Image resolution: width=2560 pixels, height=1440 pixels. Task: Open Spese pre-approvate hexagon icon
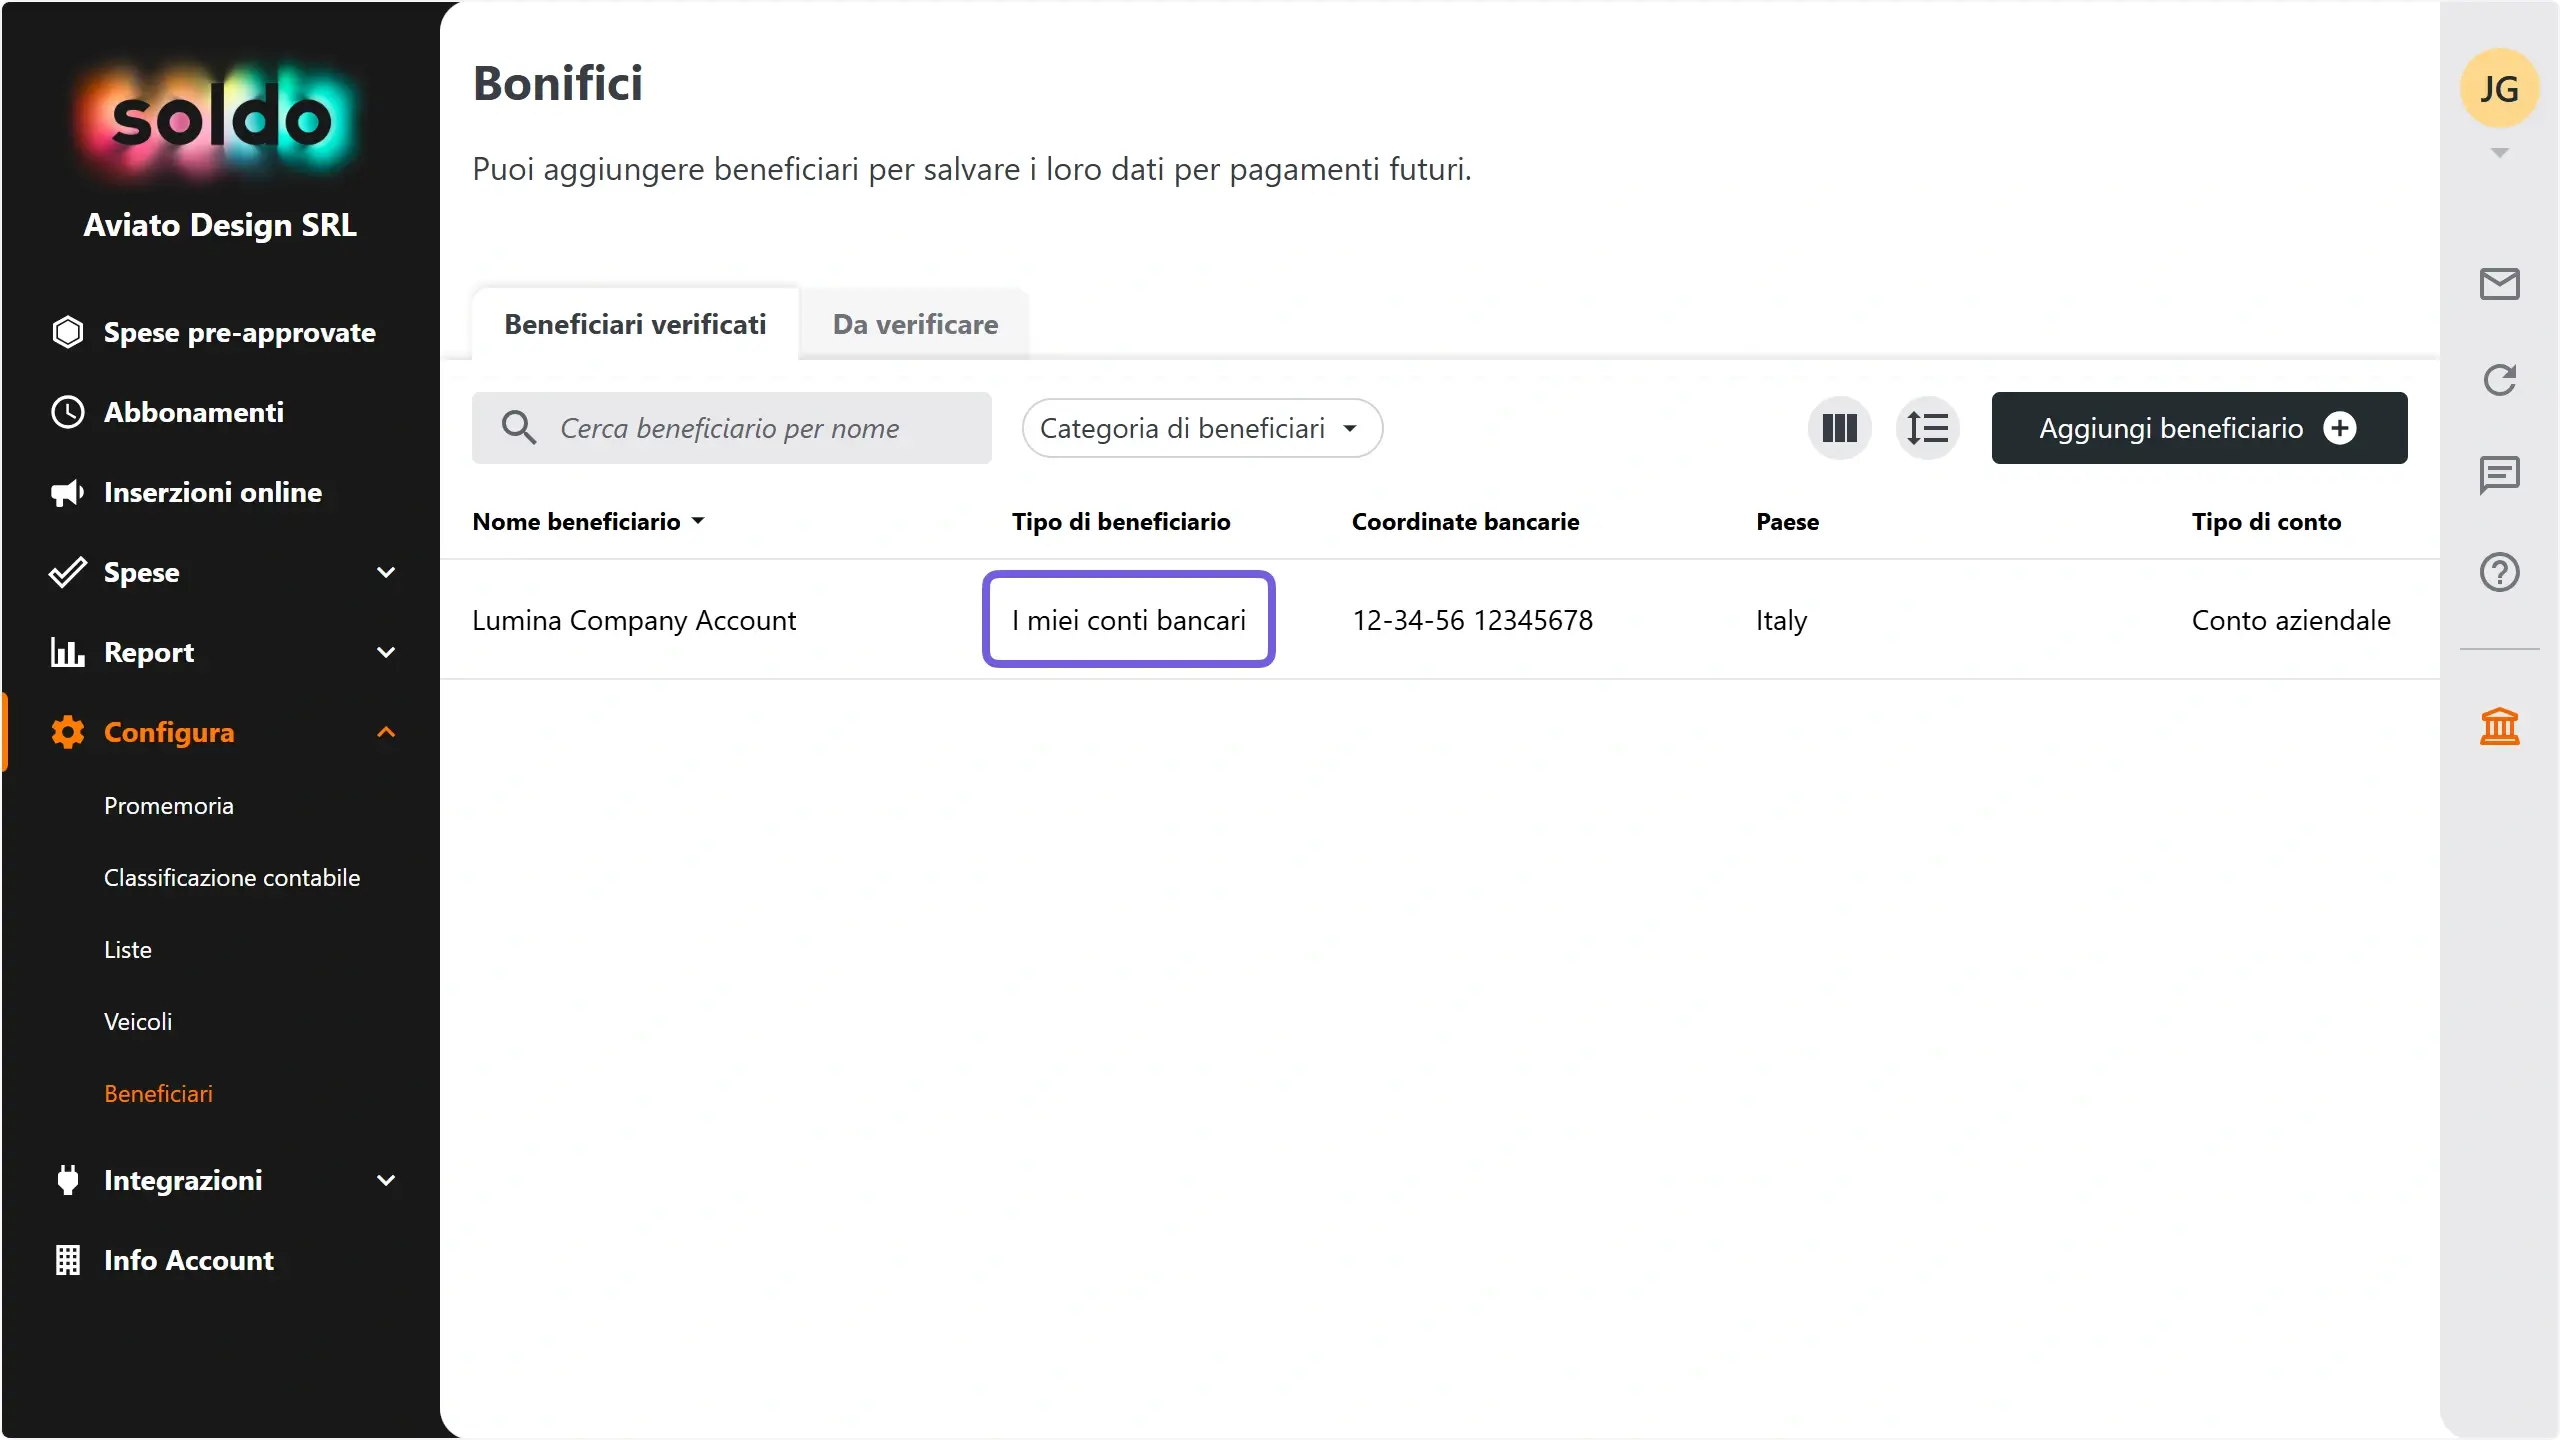point(68,332)
